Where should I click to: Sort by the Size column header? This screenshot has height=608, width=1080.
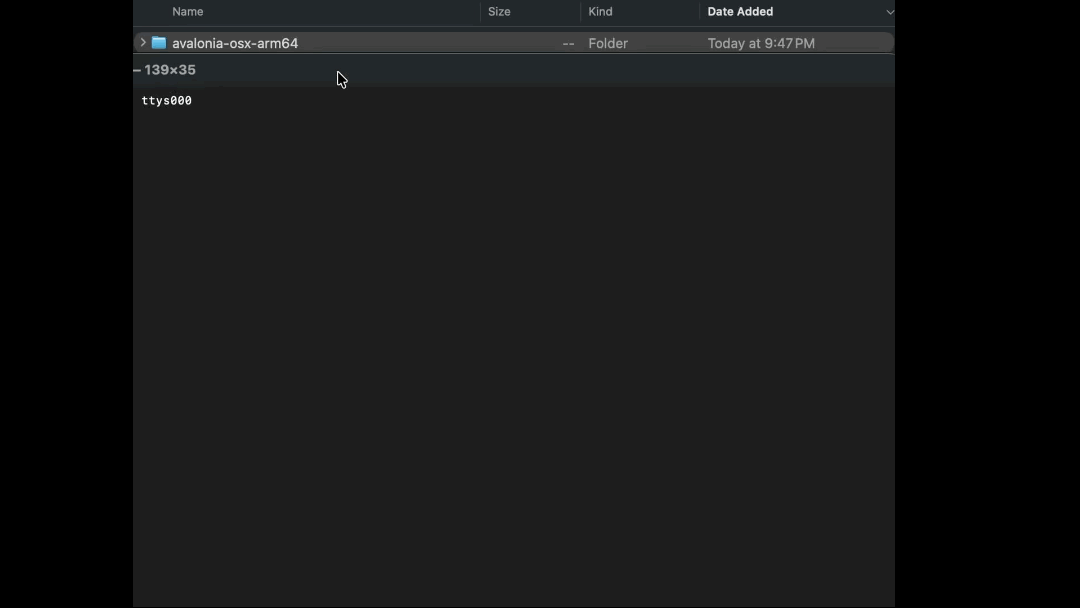coord(499,12)
